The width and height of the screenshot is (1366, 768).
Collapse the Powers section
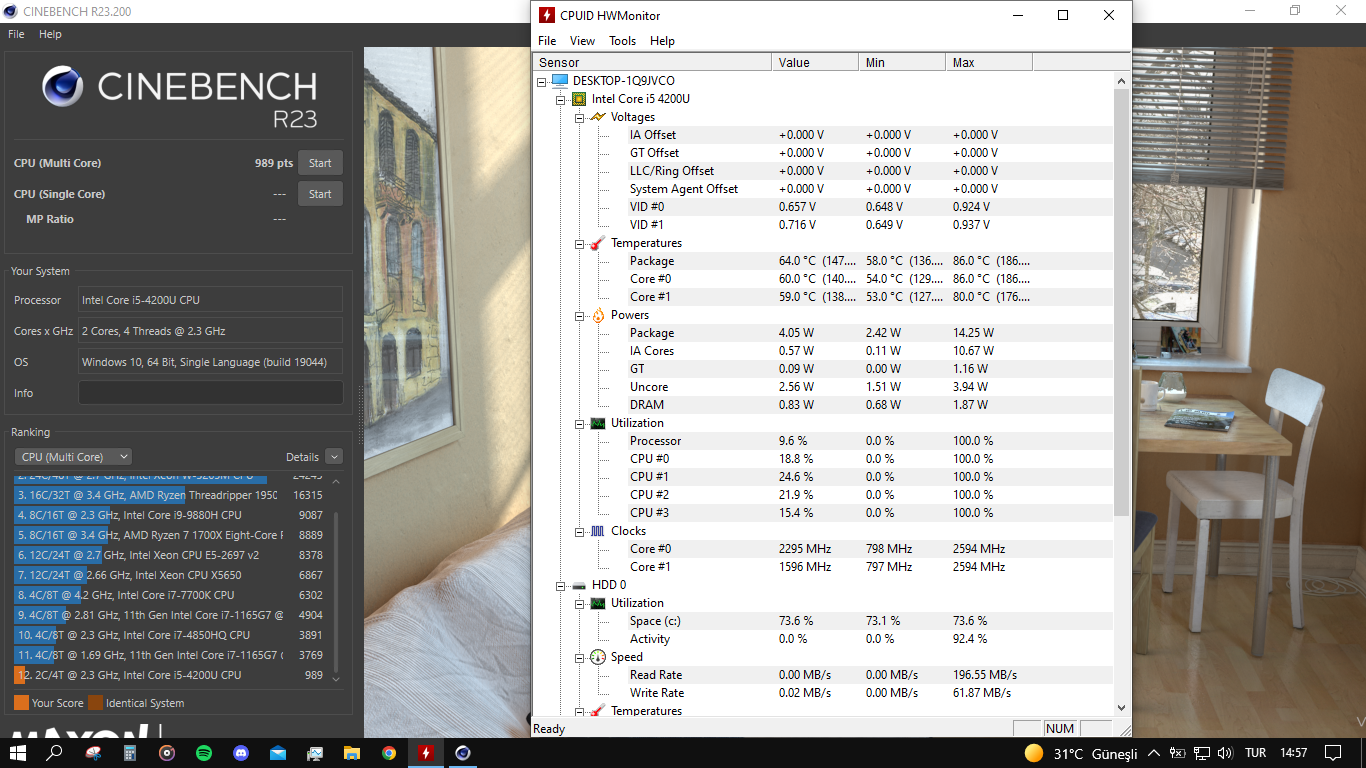point(580,315)
